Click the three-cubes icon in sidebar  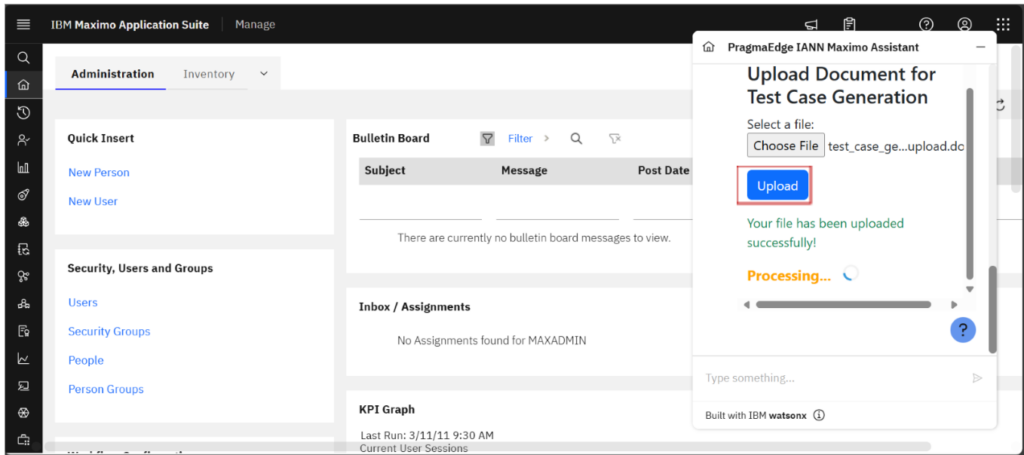pos(24,222)
